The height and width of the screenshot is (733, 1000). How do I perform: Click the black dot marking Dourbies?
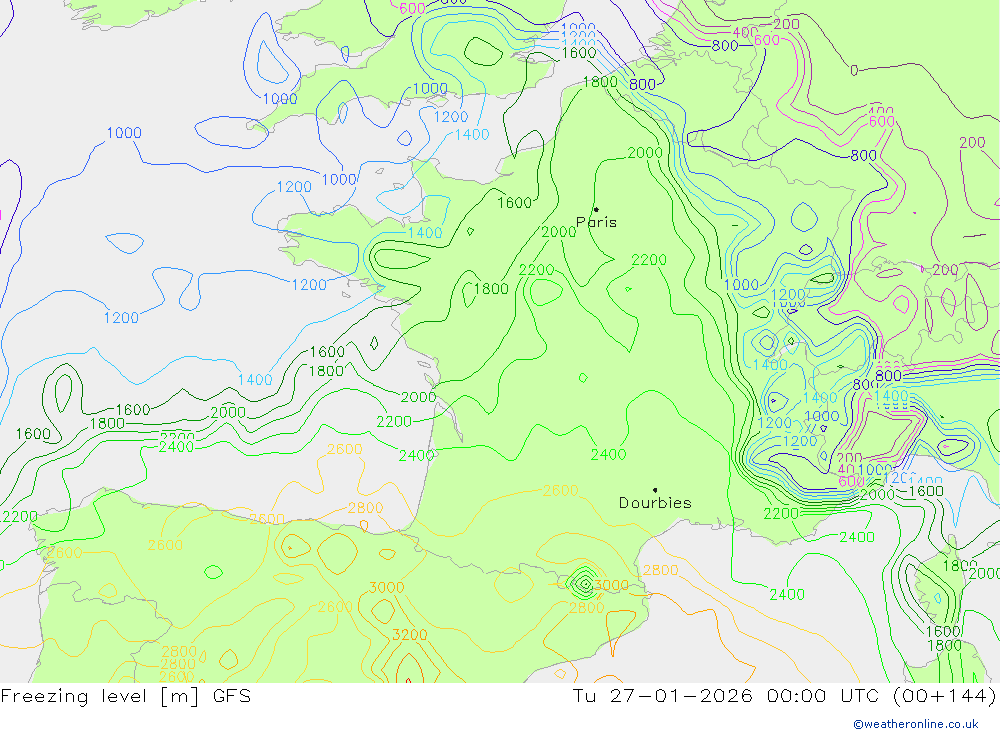coord(655,490)
